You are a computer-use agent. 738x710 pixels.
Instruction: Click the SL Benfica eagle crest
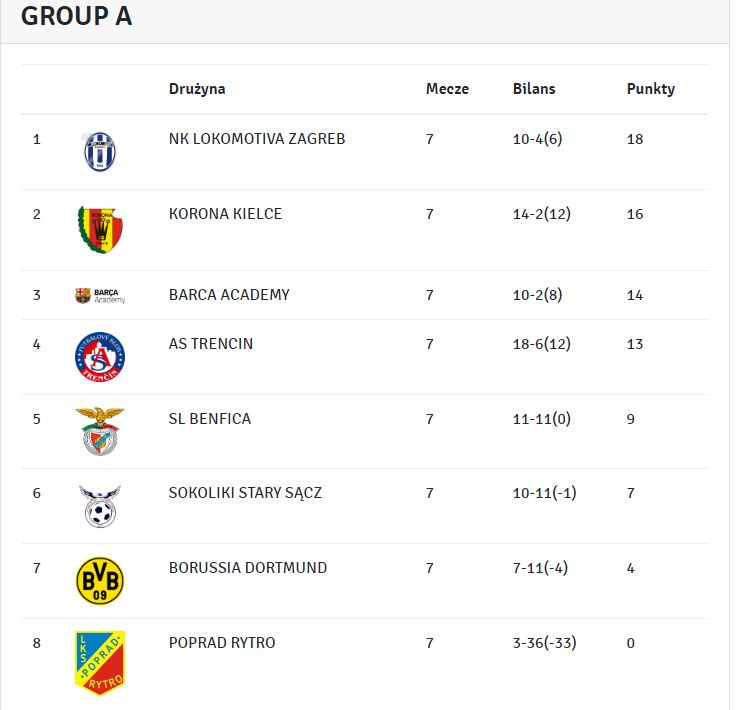point(100,431)
